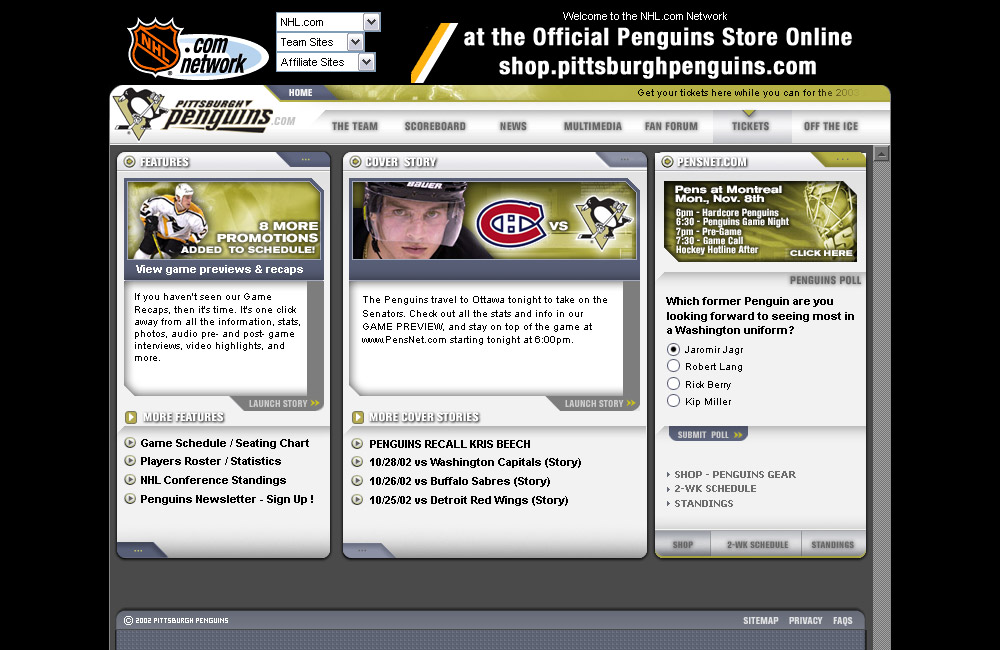Click the Features panel circle icon
This screenshot has height=650, width=1000.
pyautogui.click(x=129, y=162)
